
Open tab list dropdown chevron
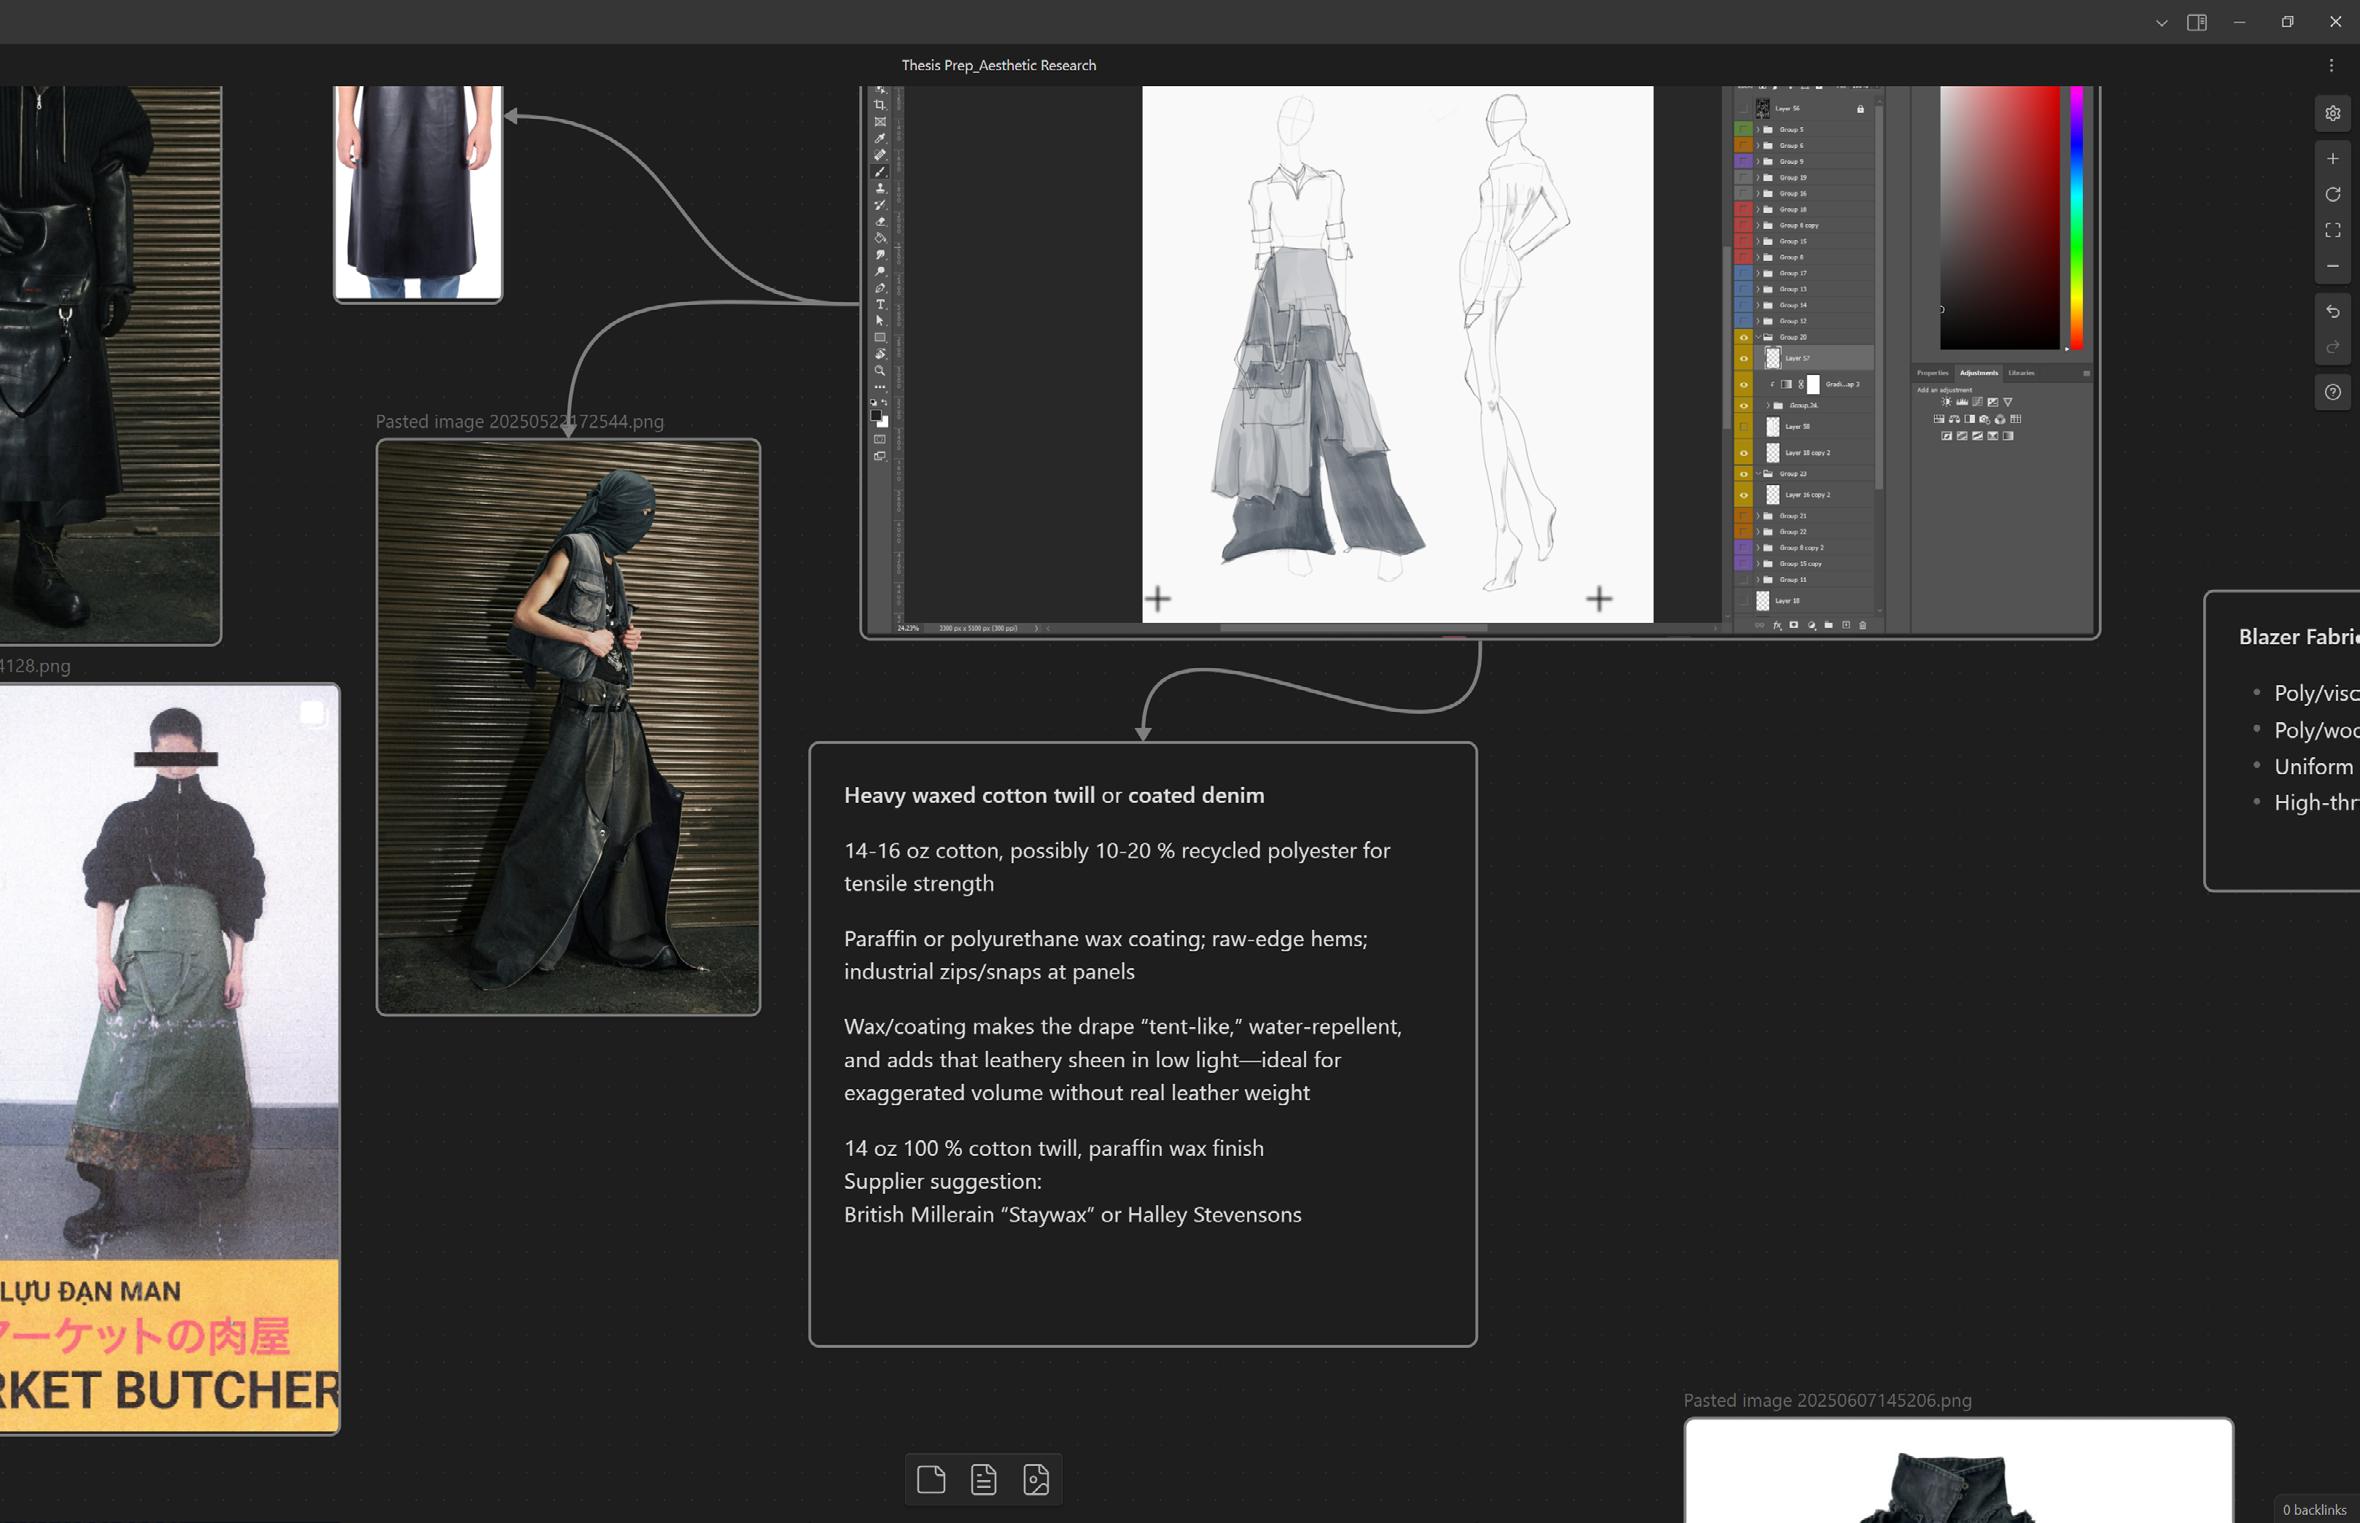click(x=2161, y=22)
